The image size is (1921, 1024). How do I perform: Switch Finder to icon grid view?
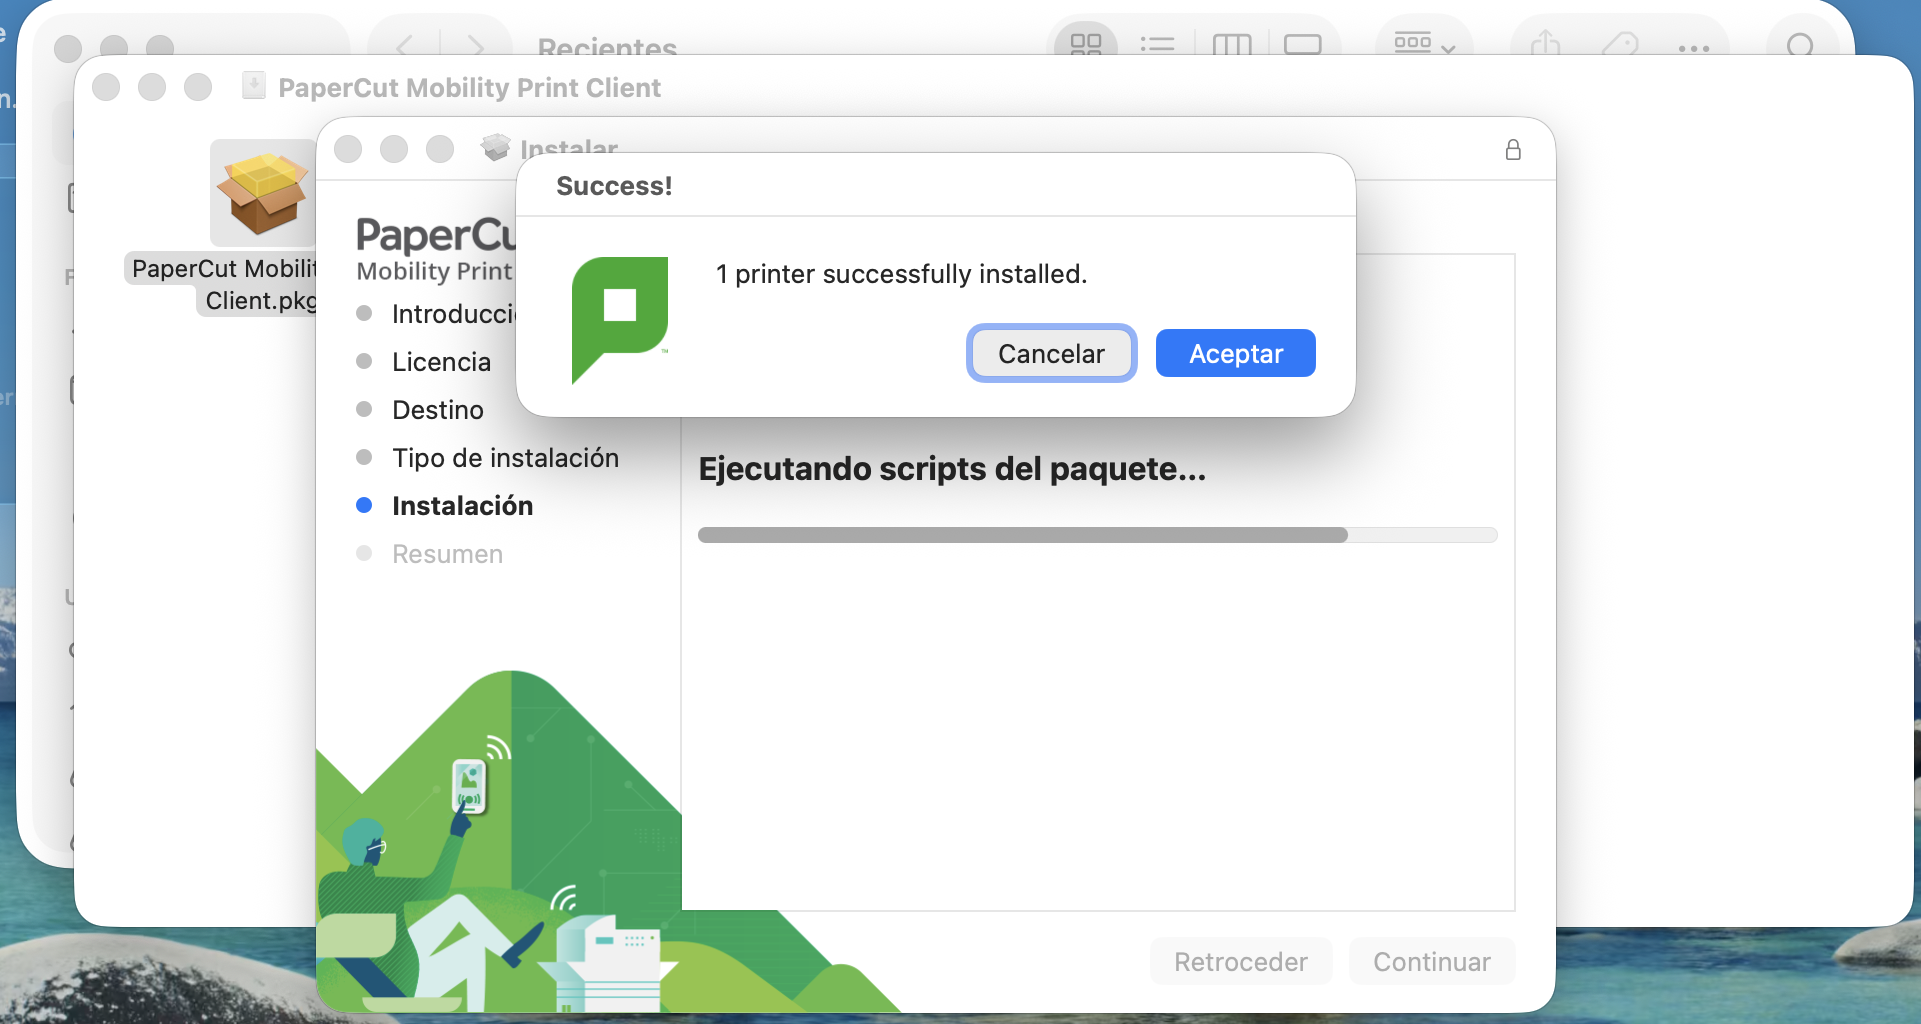(1085, 44)
